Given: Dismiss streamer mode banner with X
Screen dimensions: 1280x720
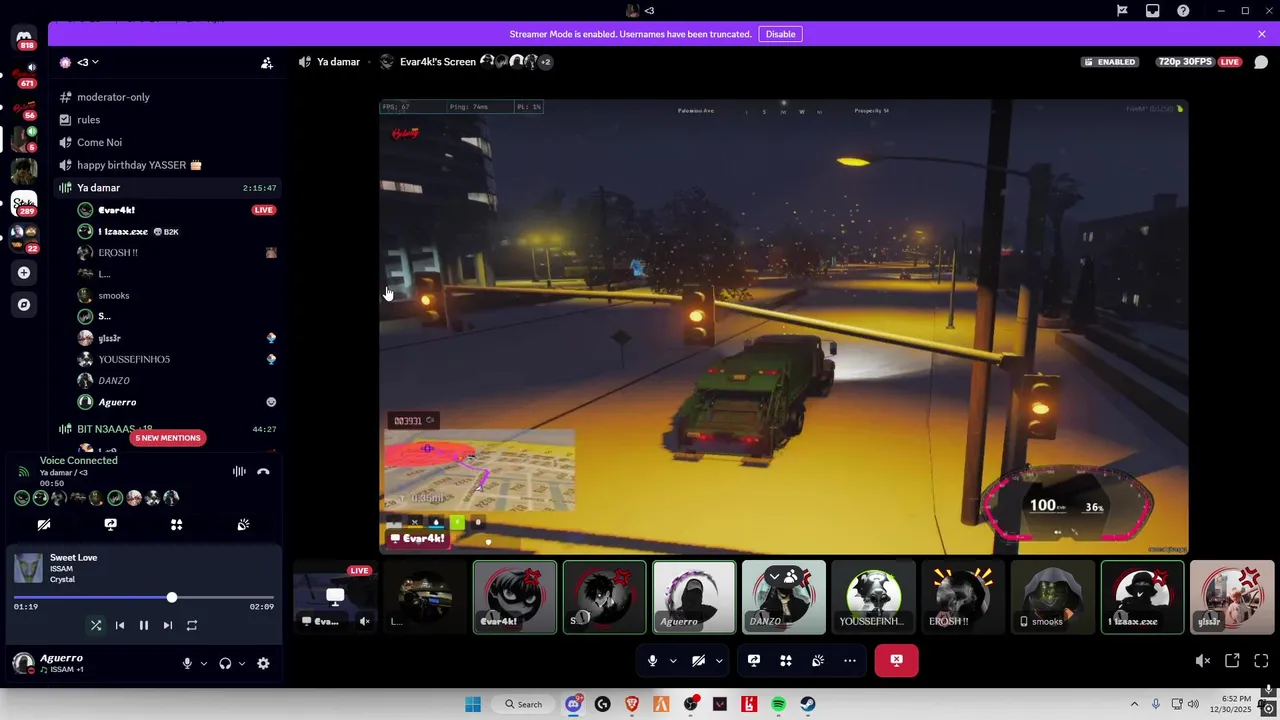Looking at the screenshot, I should [x=1262, y=34].
